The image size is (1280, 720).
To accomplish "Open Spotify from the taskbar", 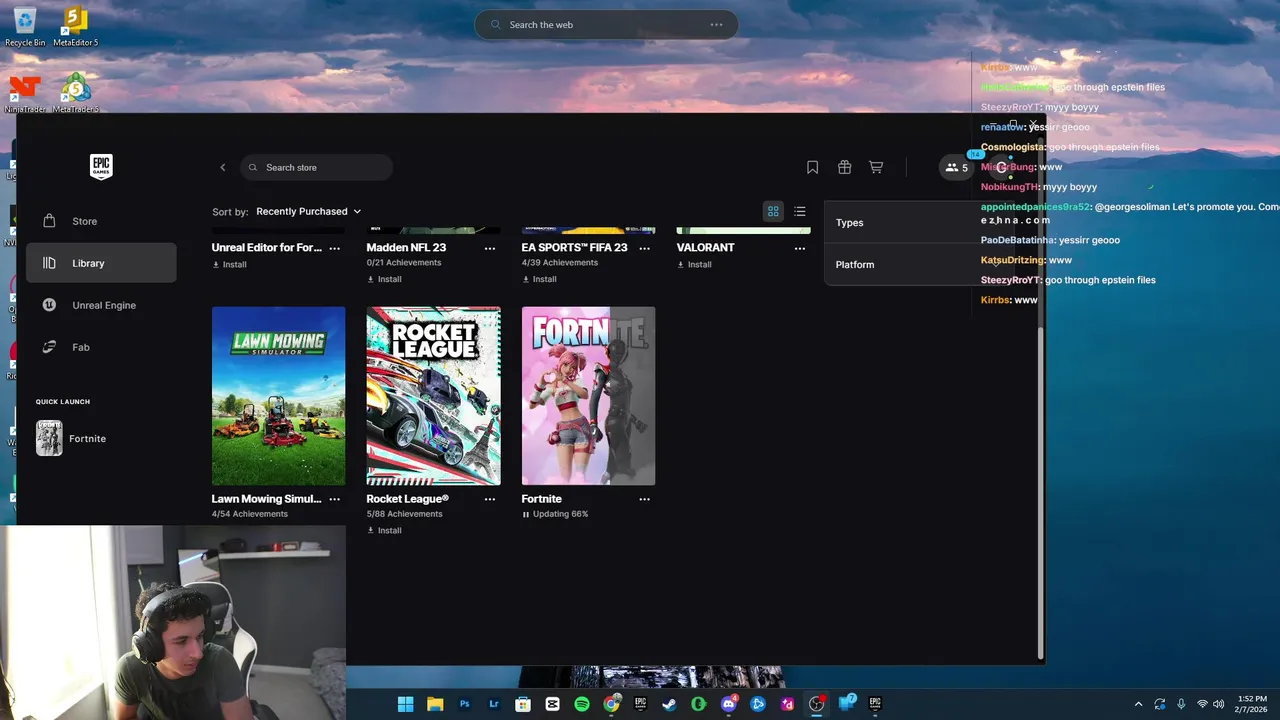I will point(582,704).
